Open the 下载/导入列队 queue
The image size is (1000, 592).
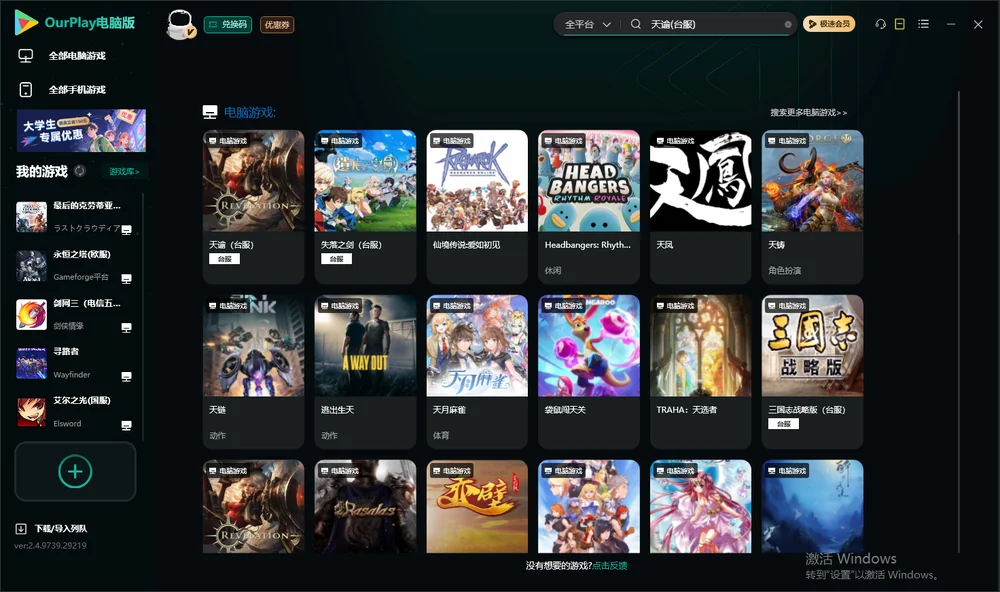[x=61, y=529]
